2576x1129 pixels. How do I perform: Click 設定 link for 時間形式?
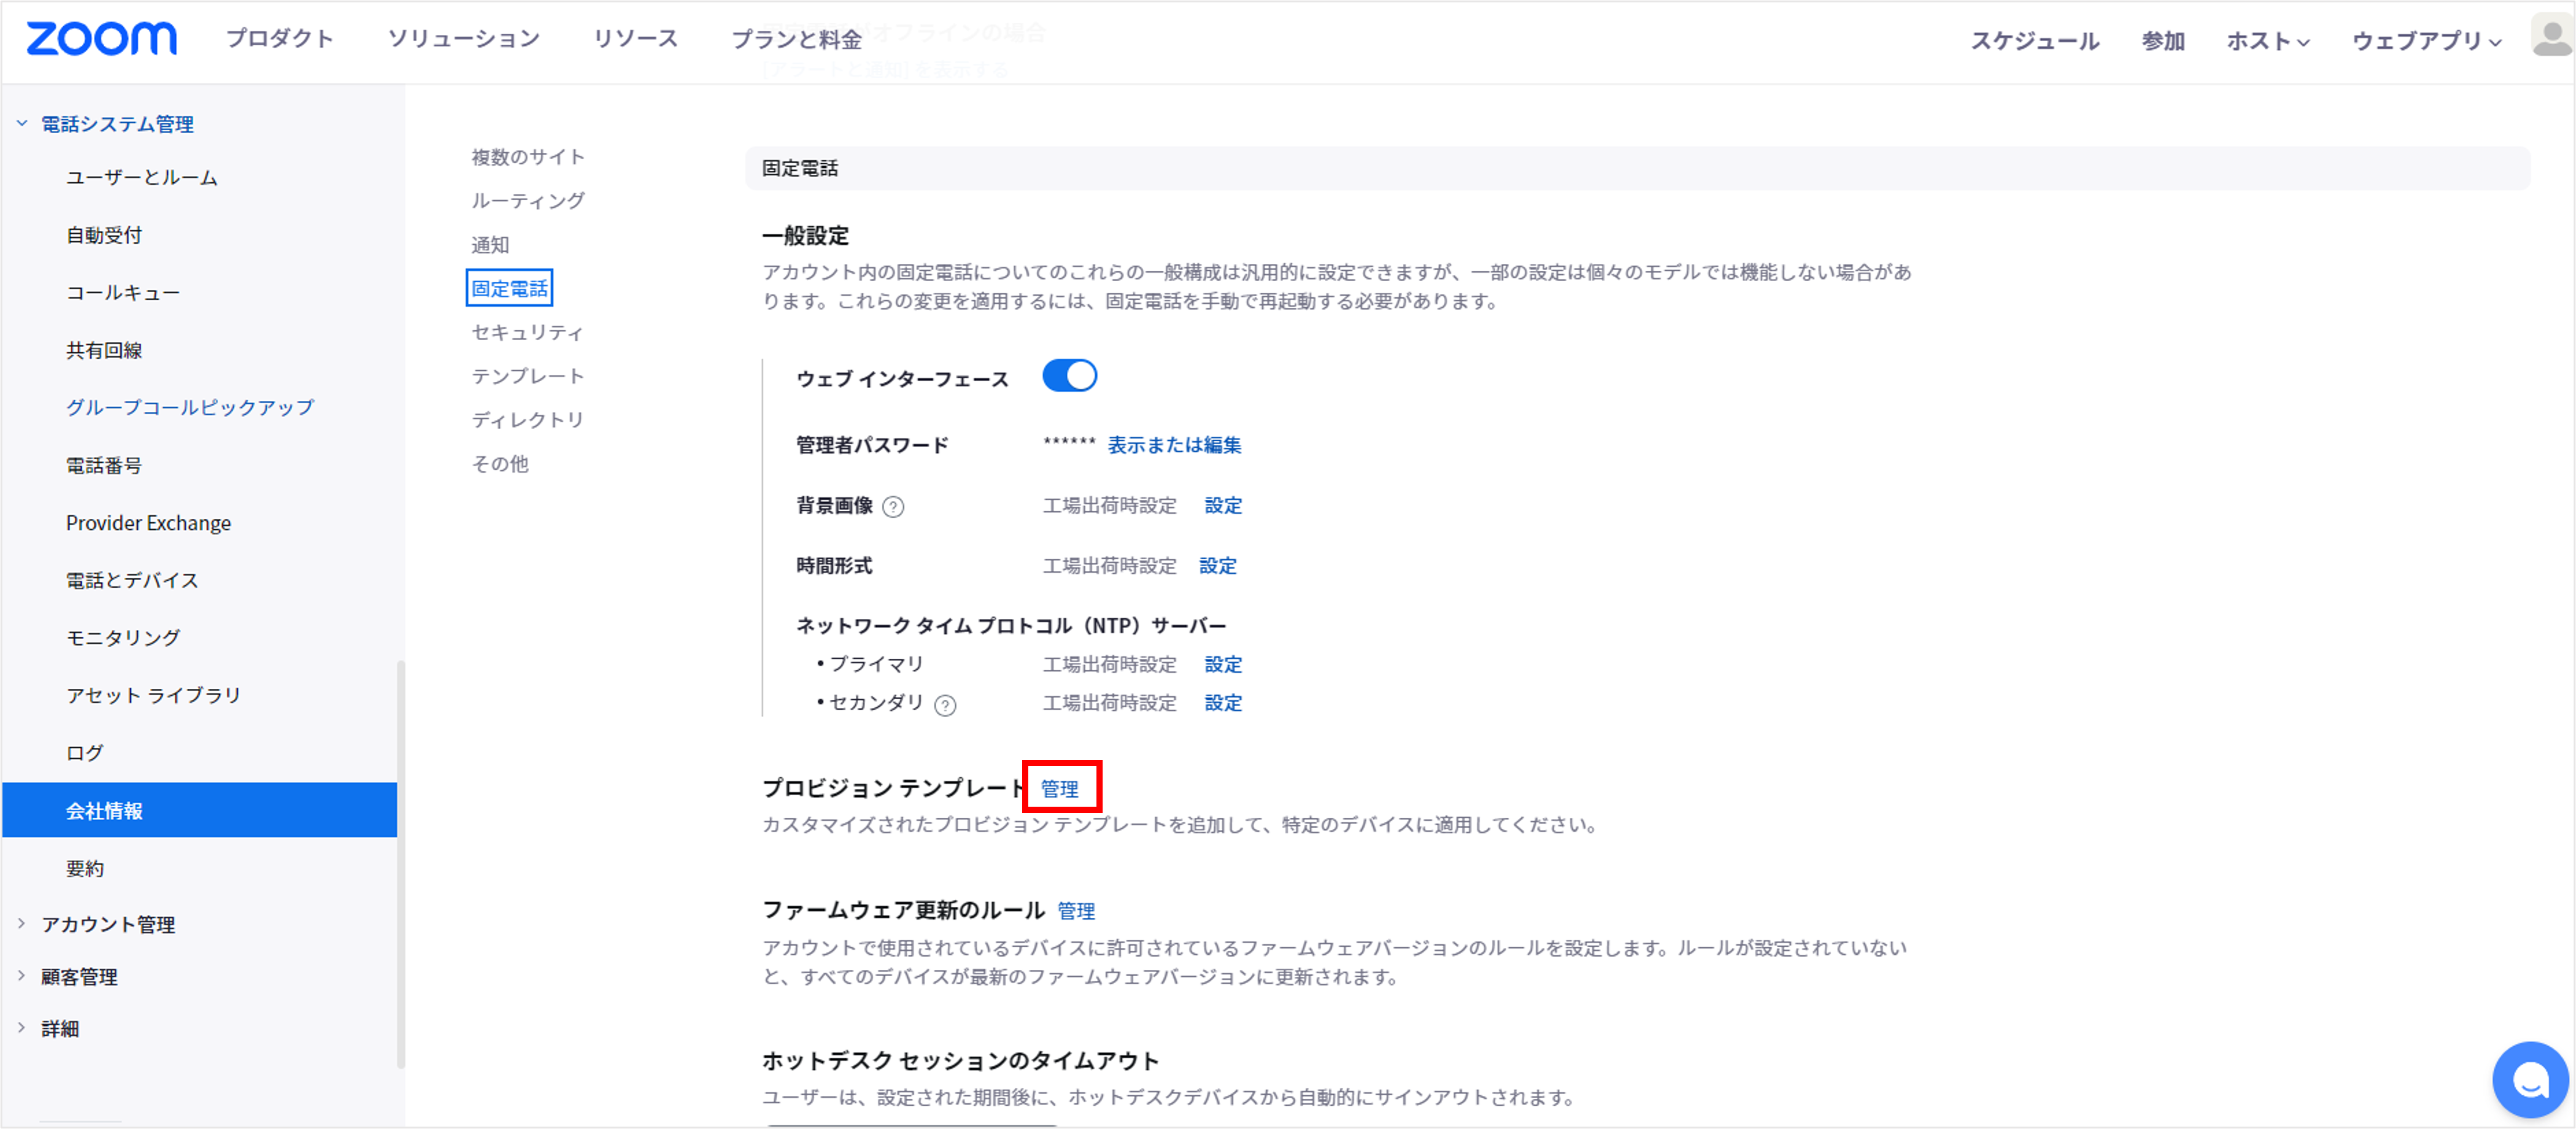point(1218,566)
